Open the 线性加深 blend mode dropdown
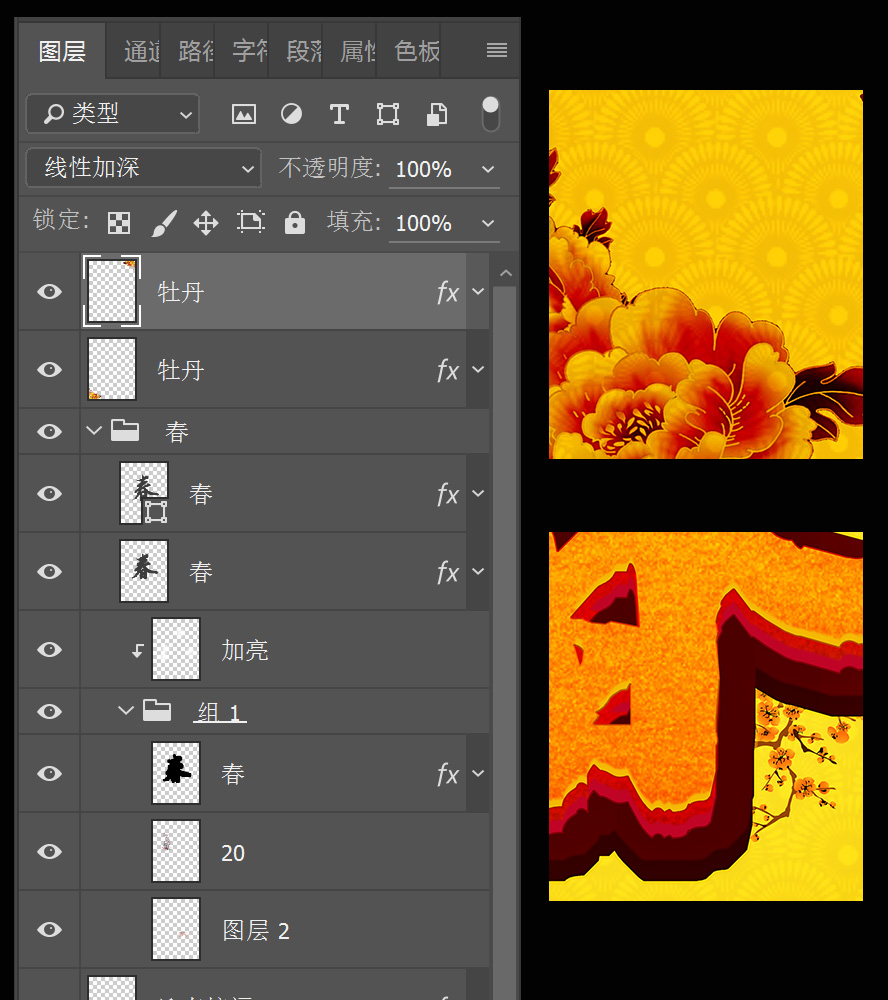 144,168
